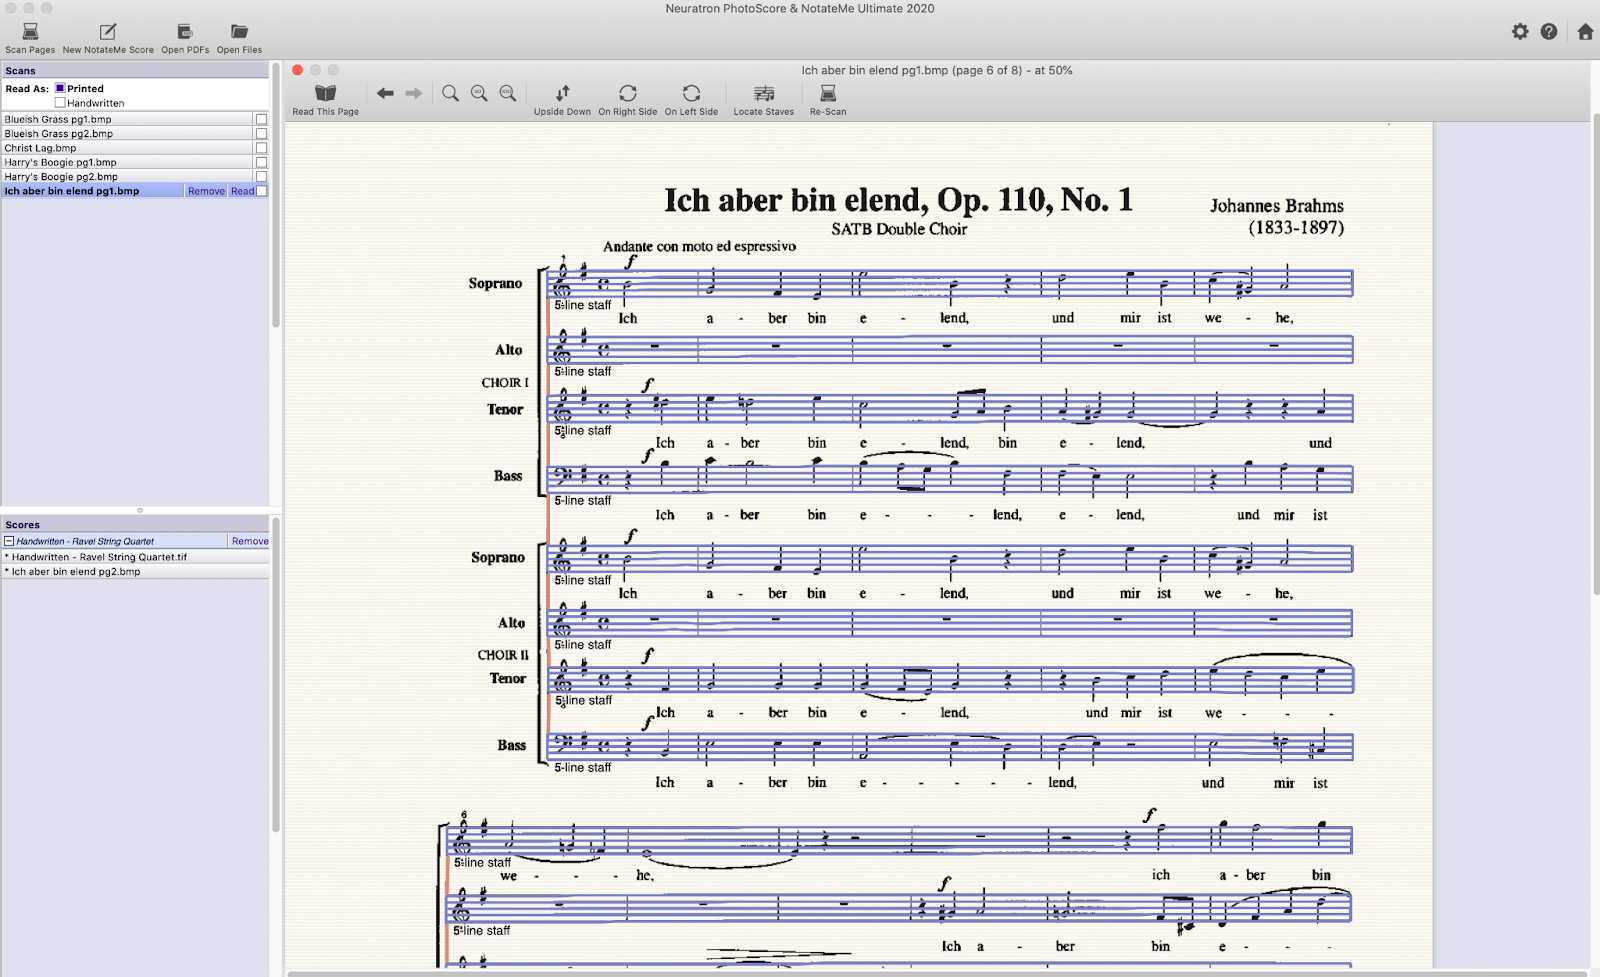This screenshot has width=1600, height=977.
Task: Open the settings gear
Action: point(1520,32)
